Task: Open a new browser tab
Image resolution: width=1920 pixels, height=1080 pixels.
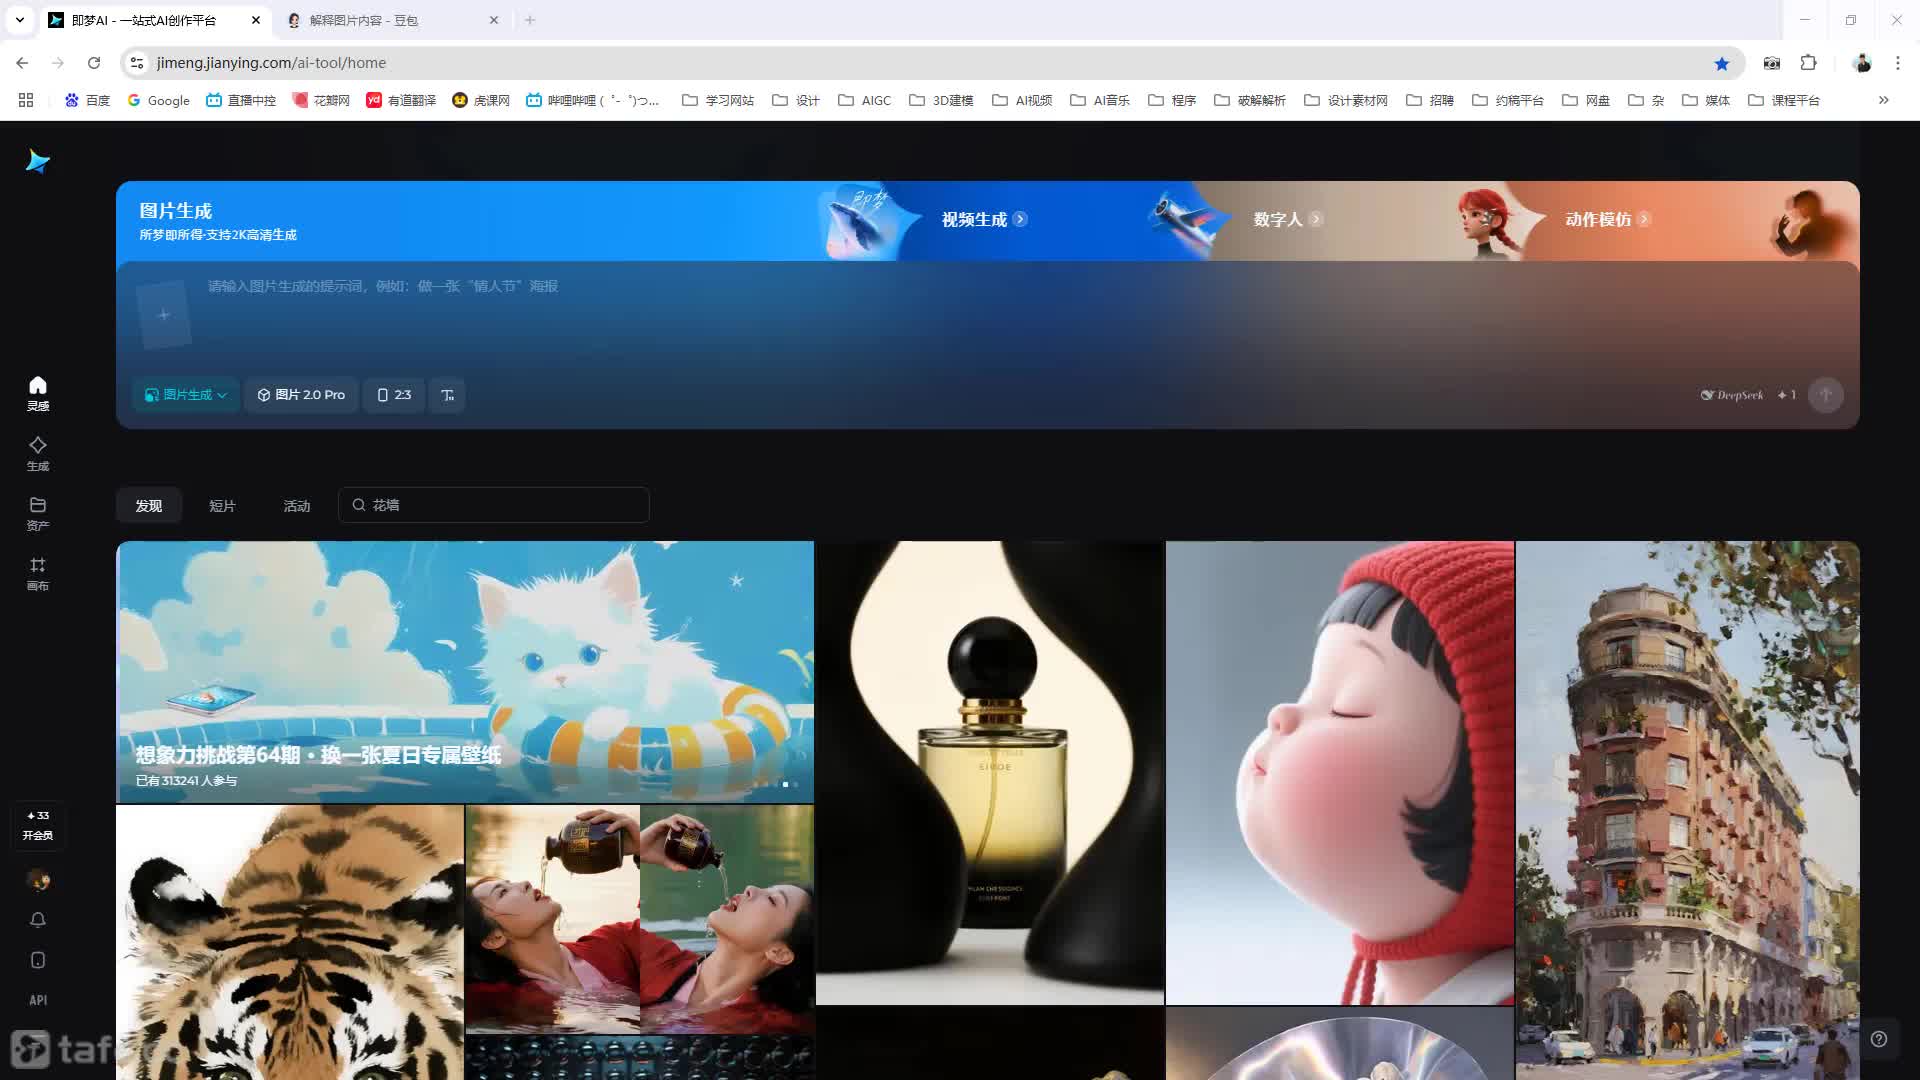Action: (530, 20)
